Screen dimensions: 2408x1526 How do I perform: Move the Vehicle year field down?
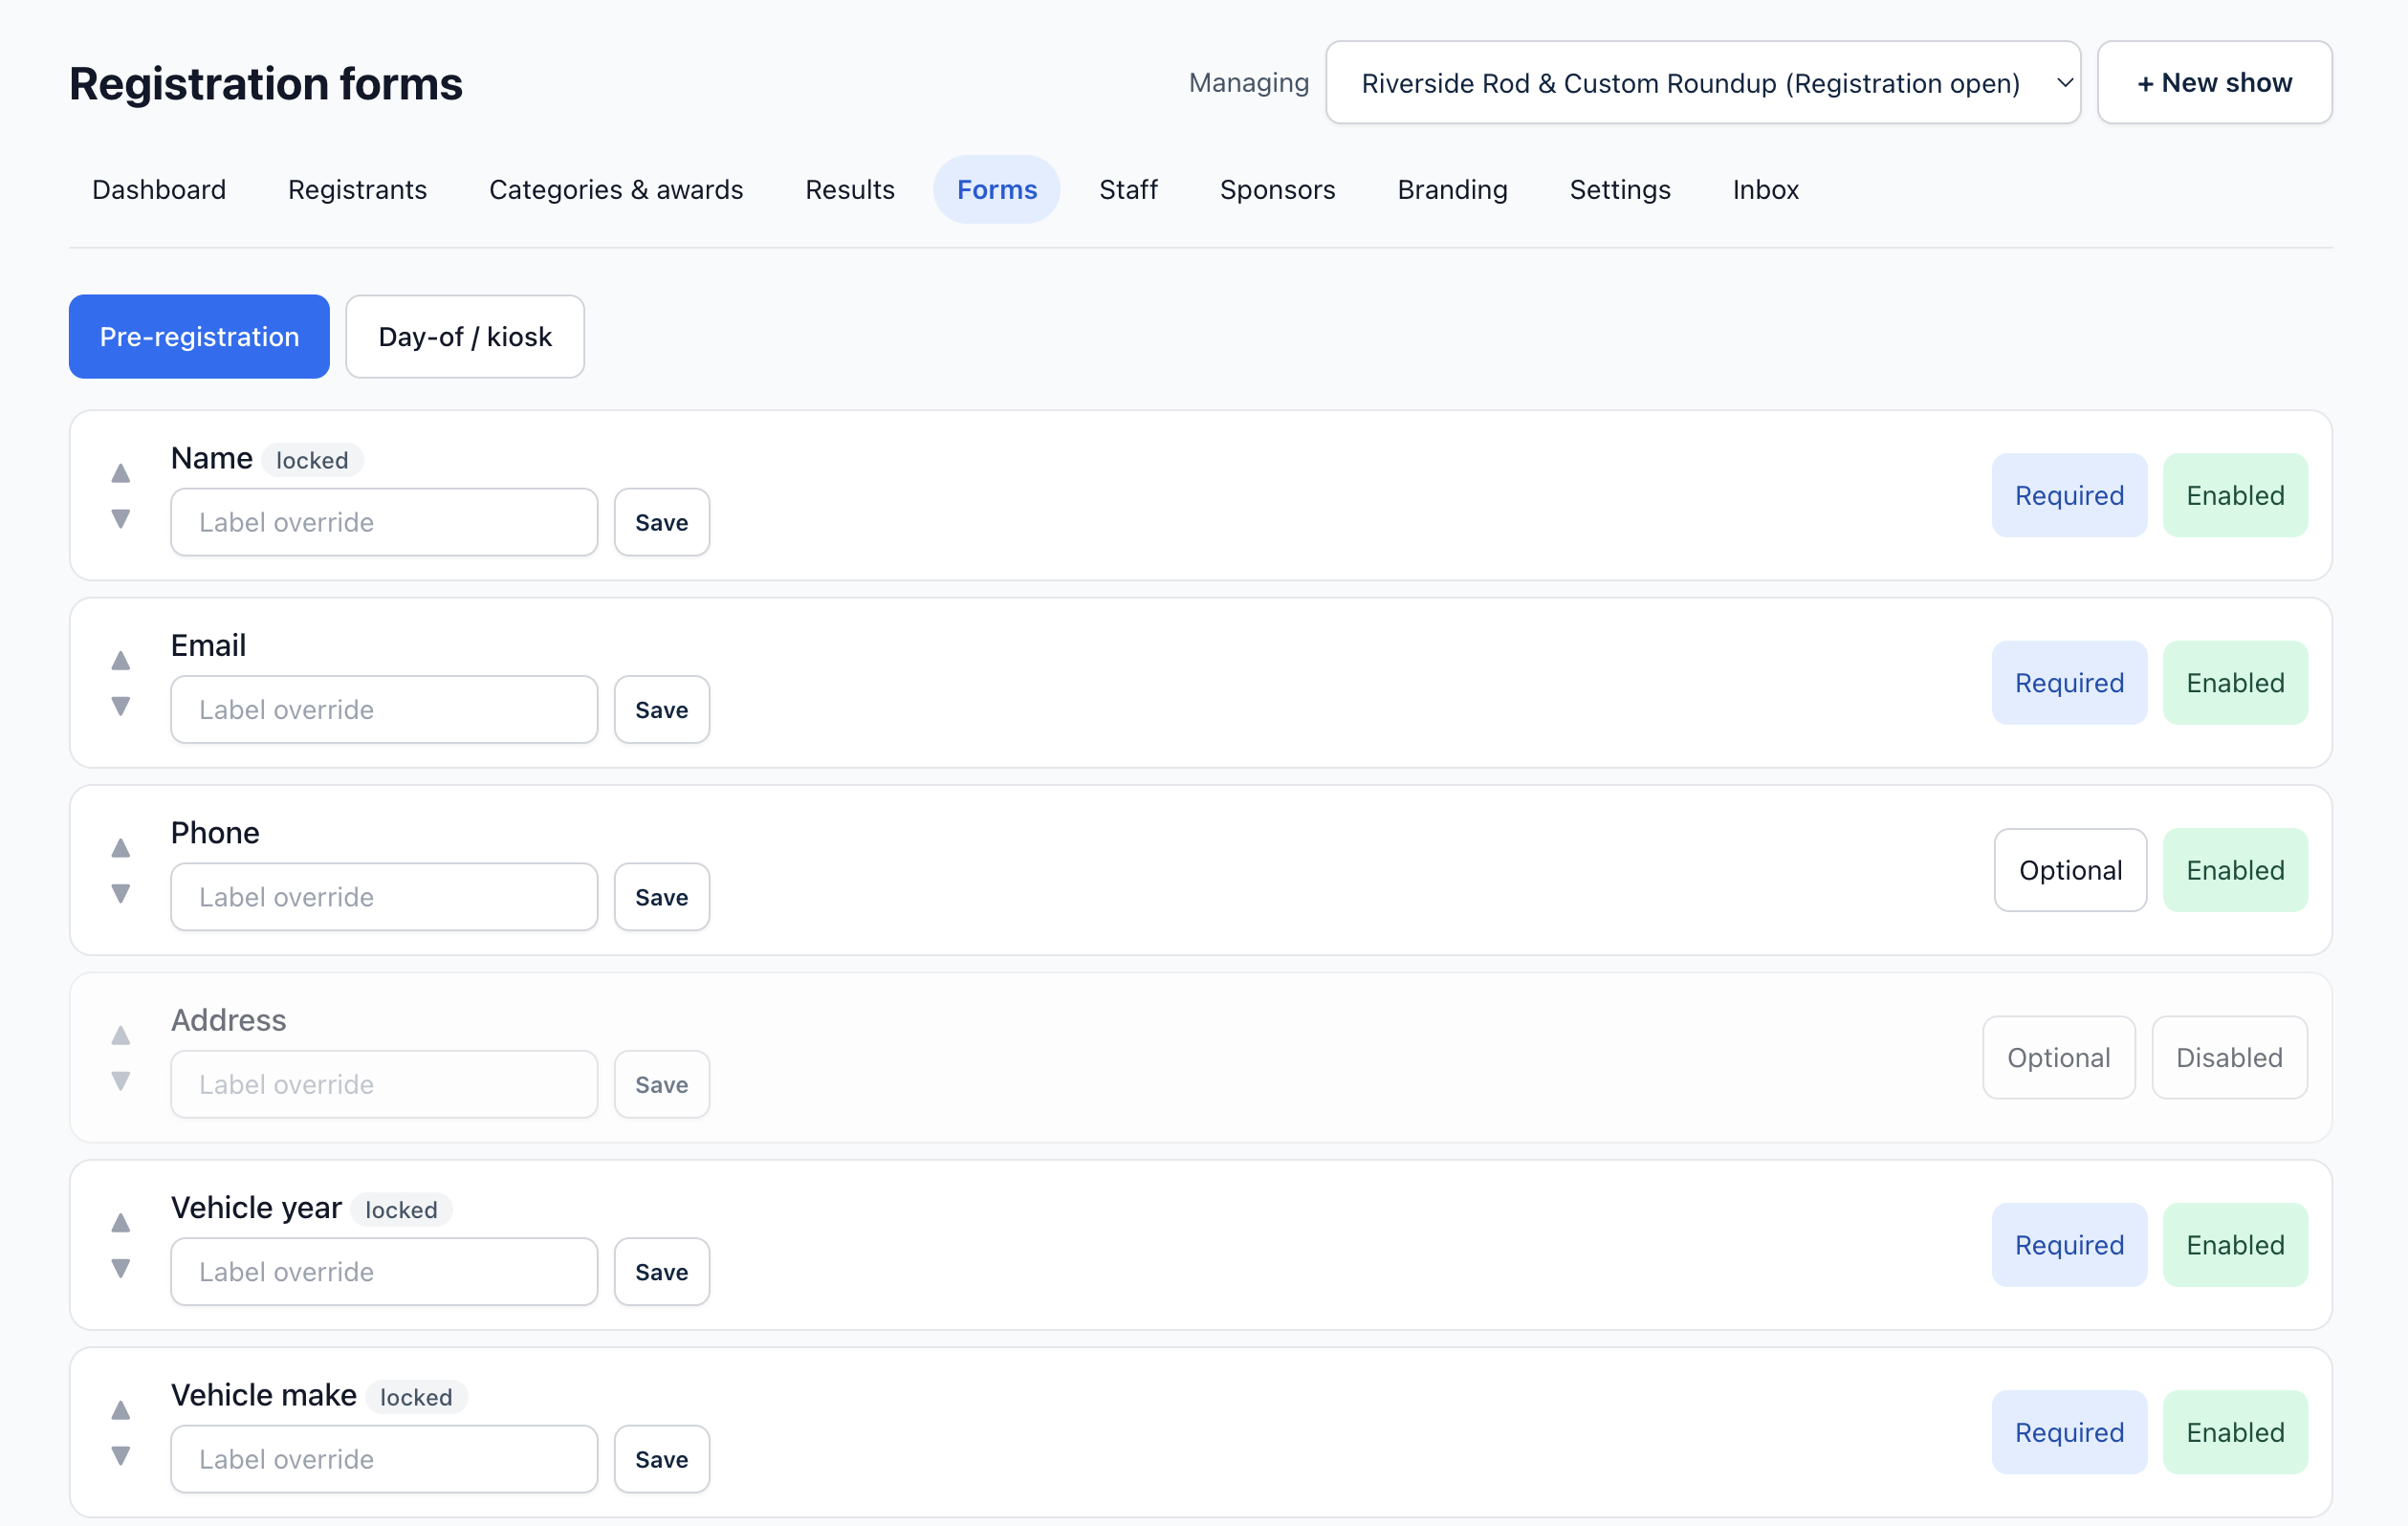(120, 1269)
